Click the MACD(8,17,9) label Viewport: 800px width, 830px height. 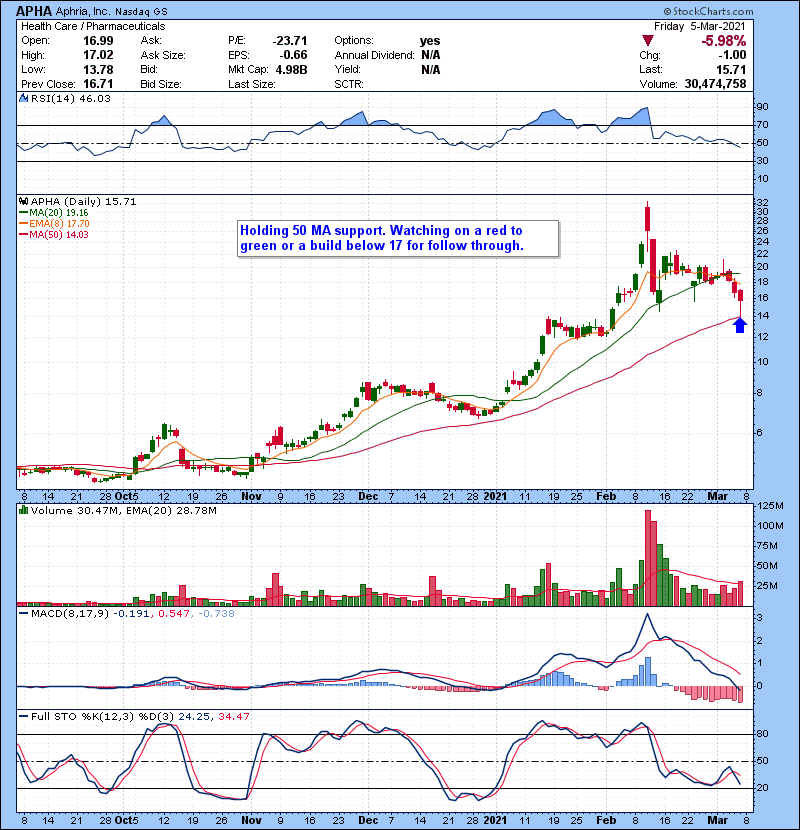tap(70, 614)
